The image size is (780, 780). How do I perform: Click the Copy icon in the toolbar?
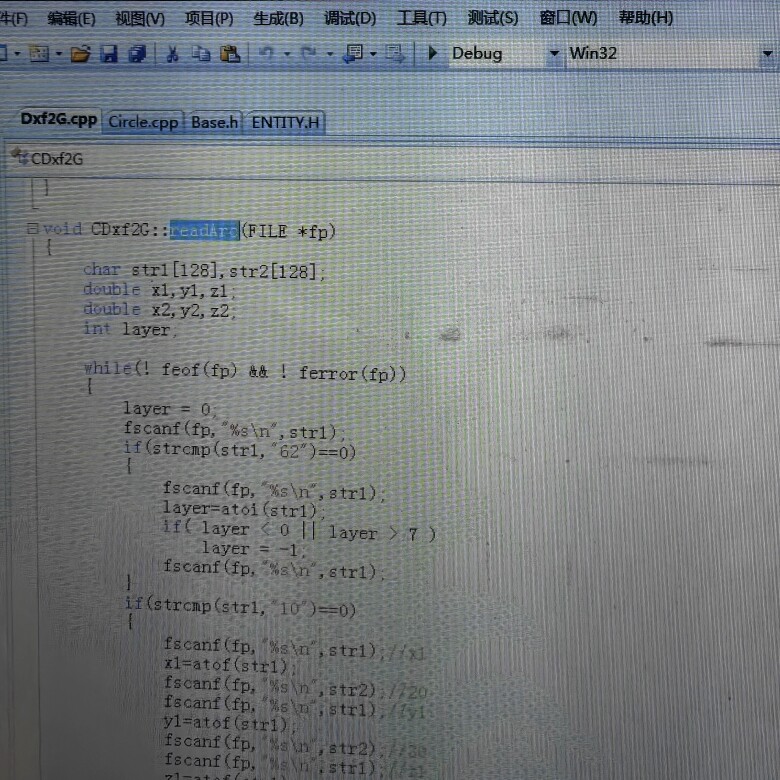[201, 53]
